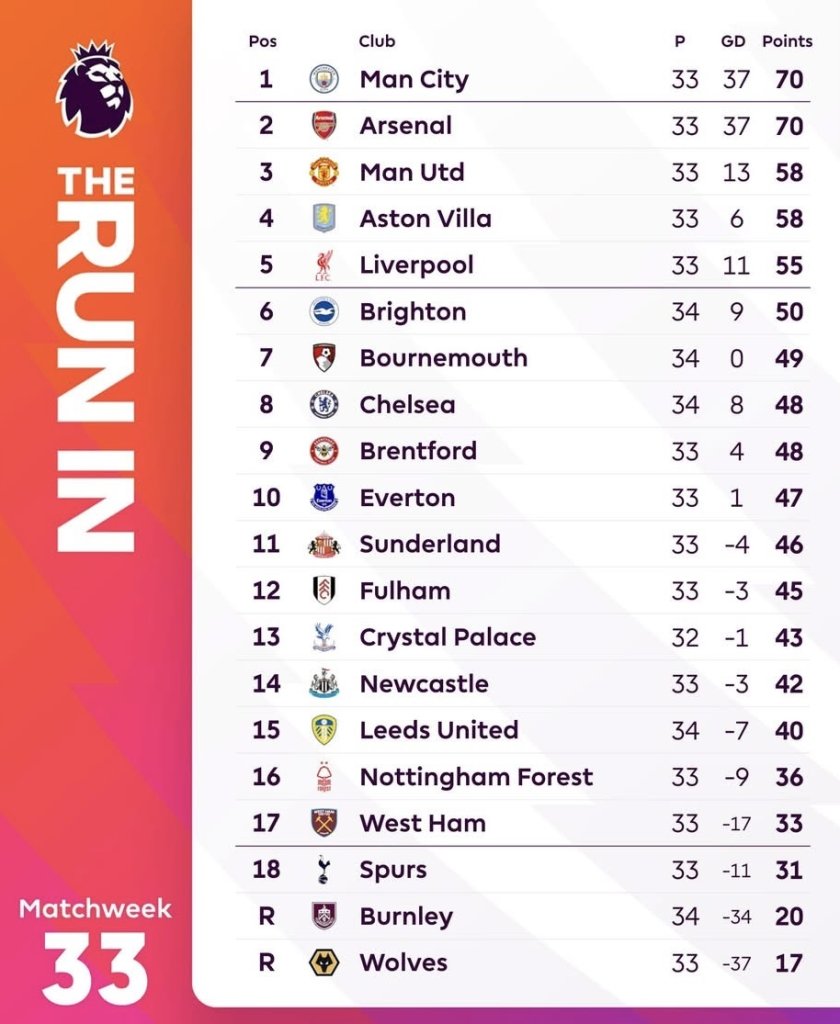Select the Matchweek 33 label
Screen dimensions: 840x1024
(95, 952)
